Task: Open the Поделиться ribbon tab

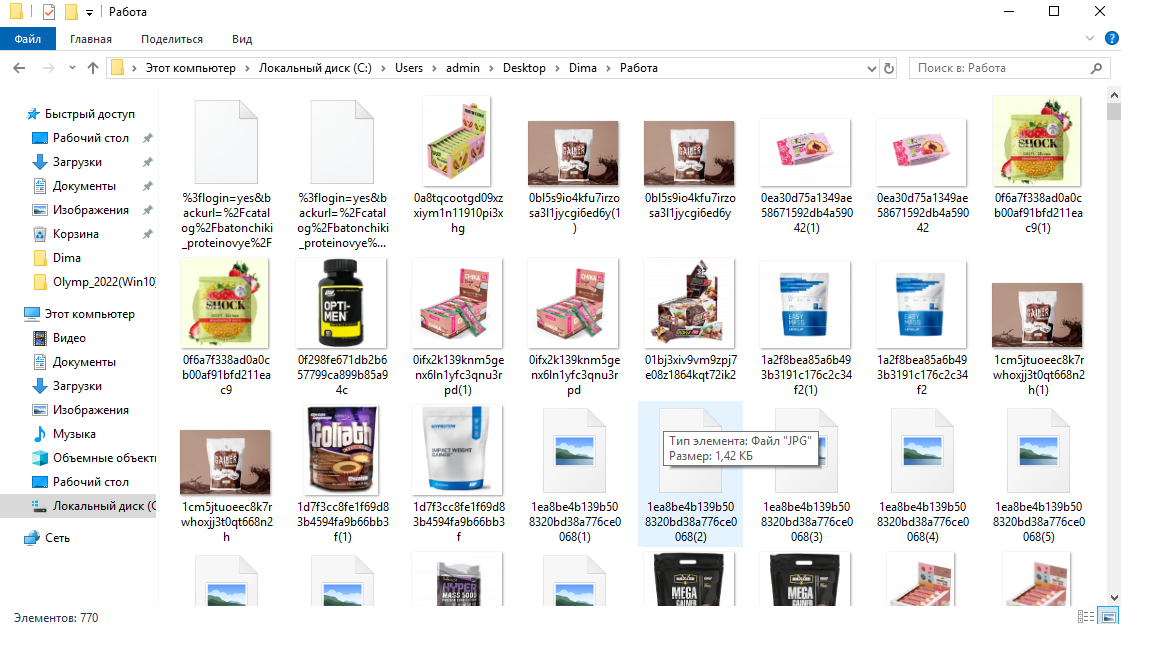Action: coord(172,39)
